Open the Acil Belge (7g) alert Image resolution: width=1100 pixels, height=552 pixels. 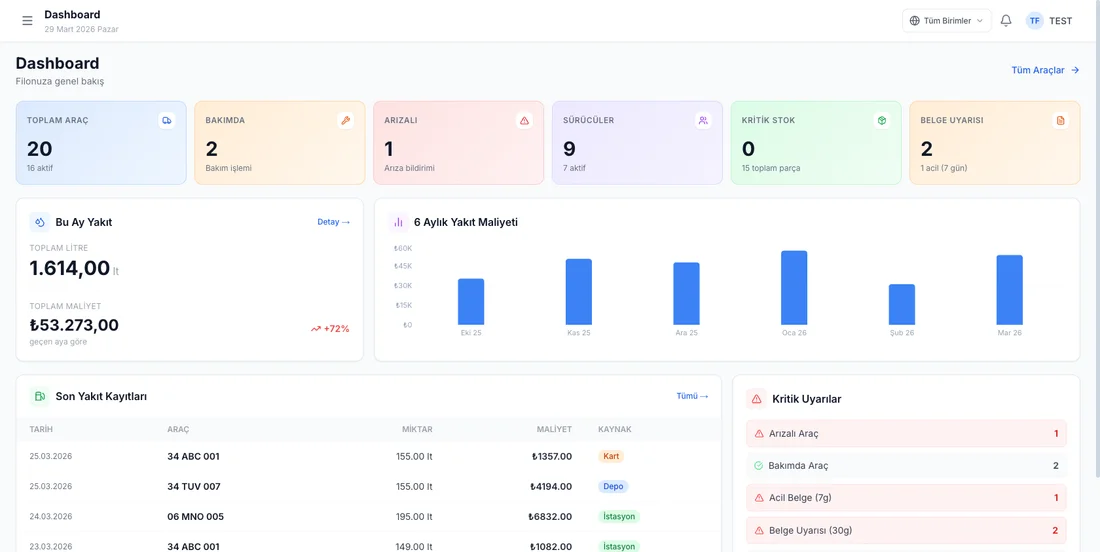pos(906,498)
